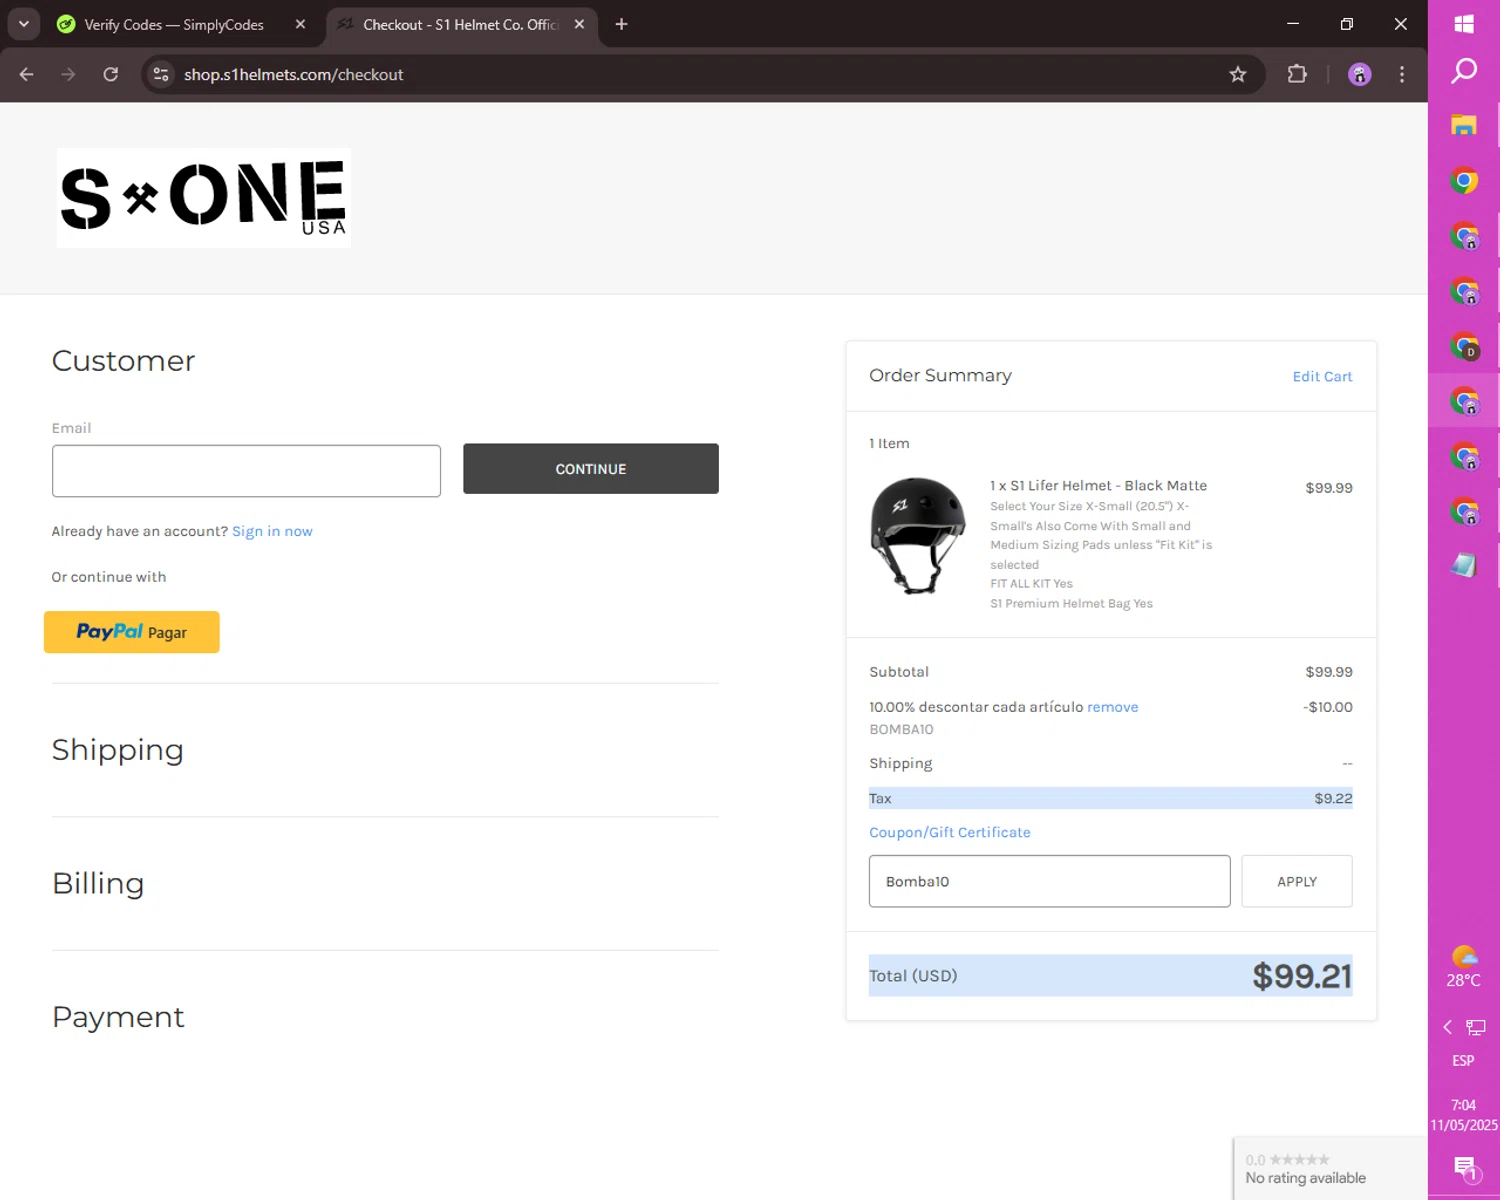Click the Shipping section heading
Screen dimensions: 1500x1200
118,750
